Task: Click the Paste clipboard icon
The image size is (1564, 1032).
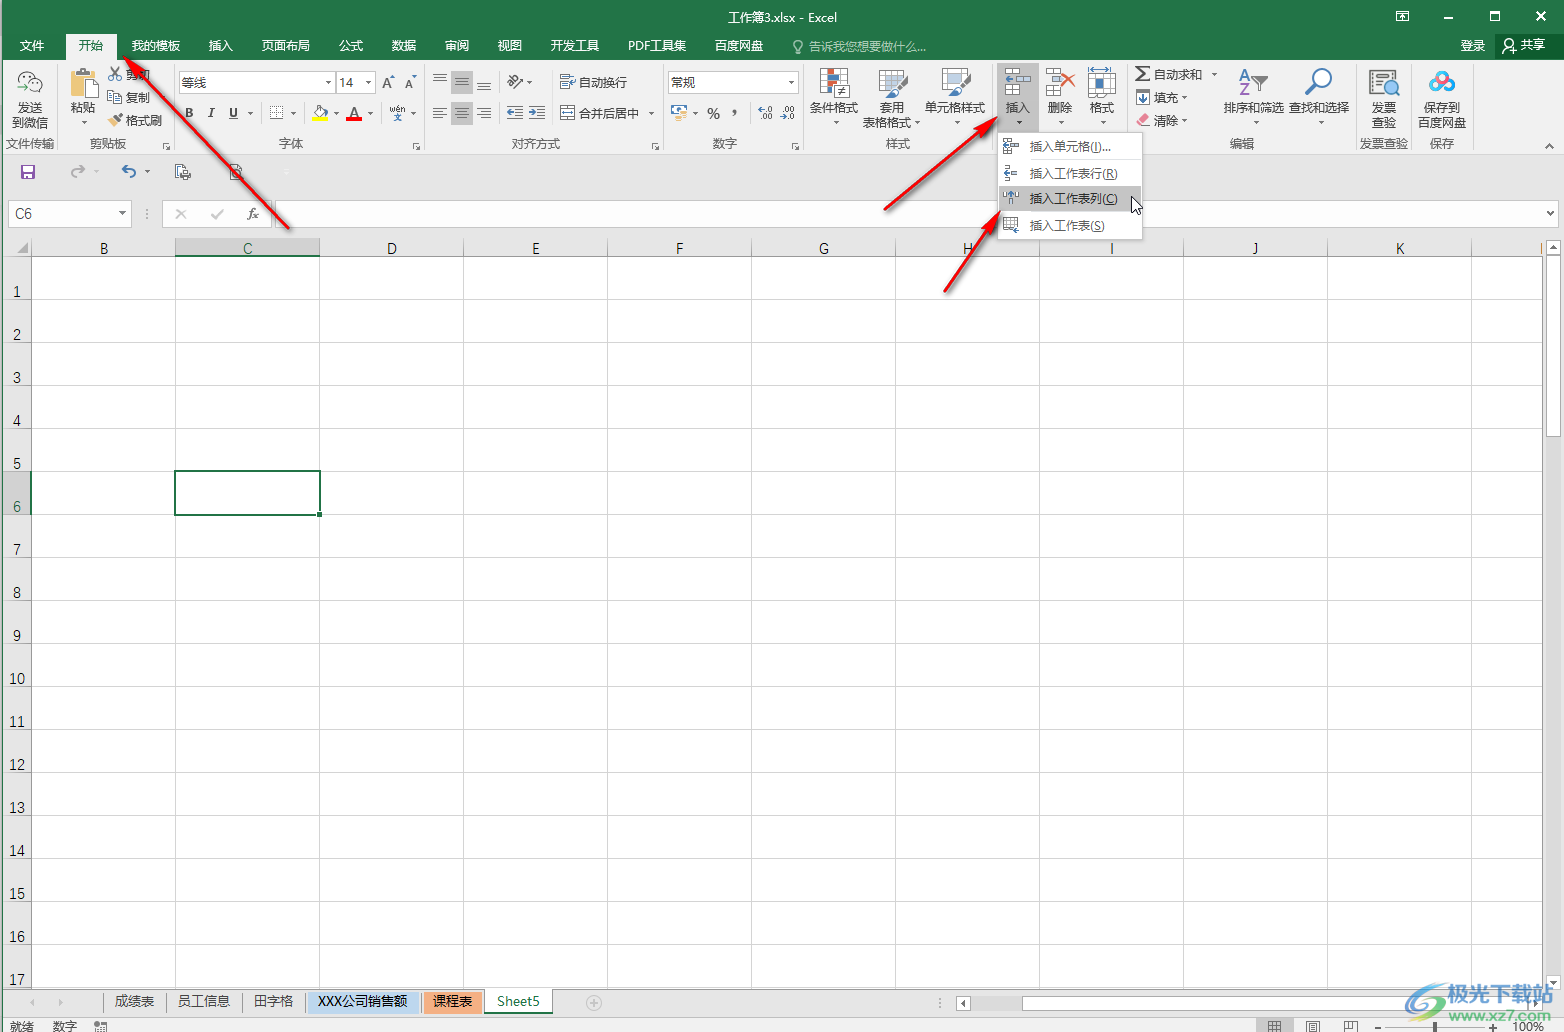Action: pyautogui.click(x=83, y=84)
